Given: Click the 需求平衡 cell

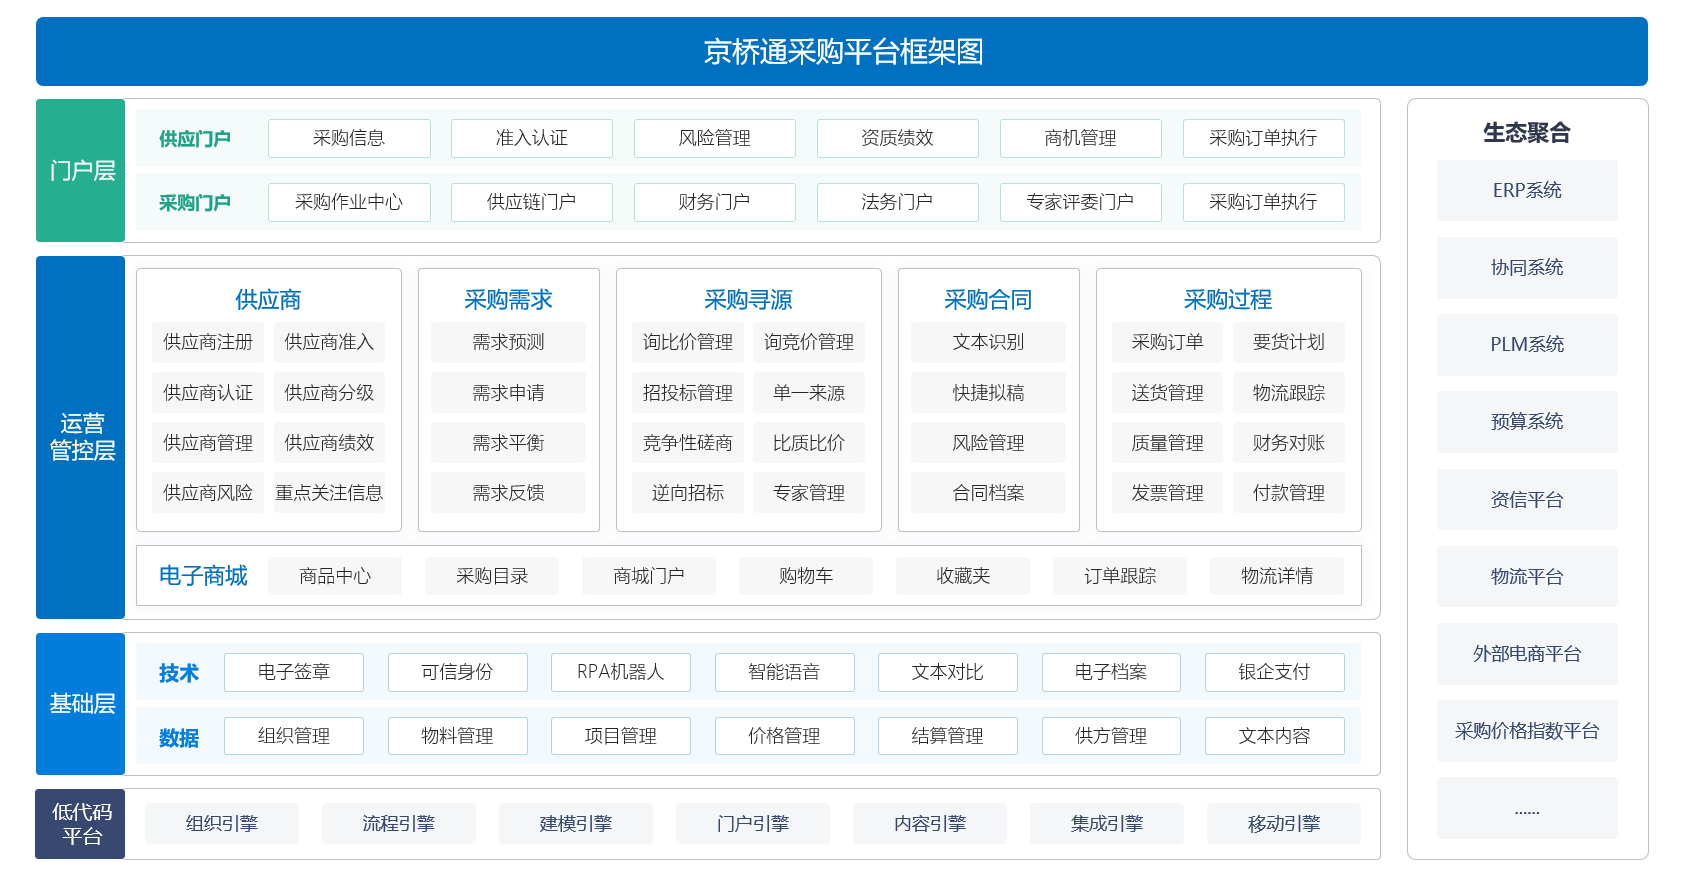Looking at the screenshot, I should pos(509,443).
